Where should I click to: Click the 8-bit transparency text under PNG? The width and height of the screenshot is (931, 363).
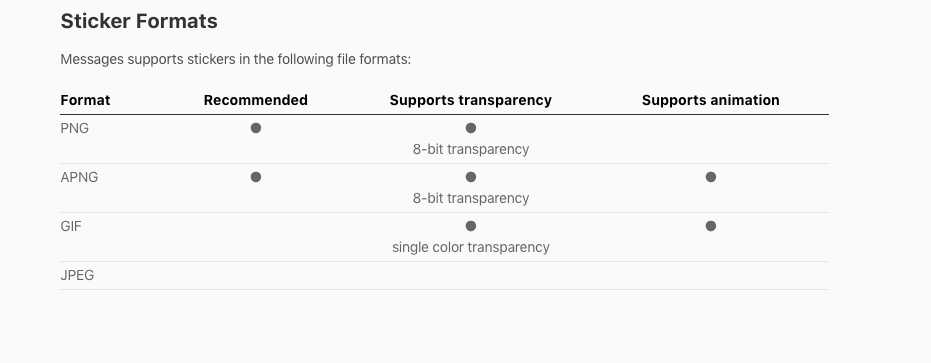(471, 149)
